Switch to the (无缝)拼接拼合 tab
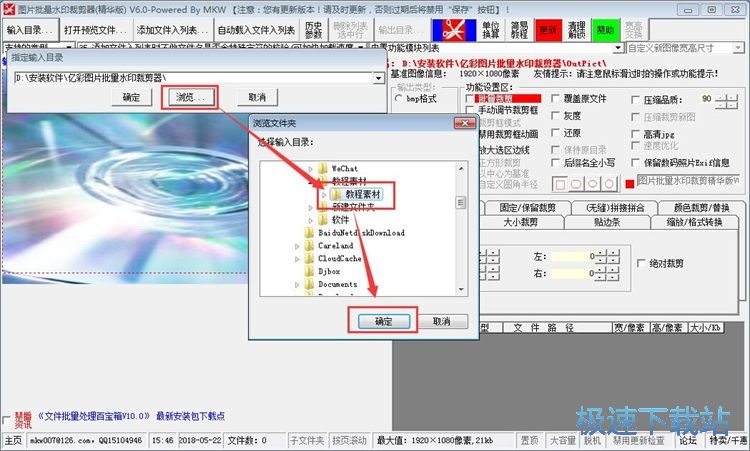 point(615,208)
